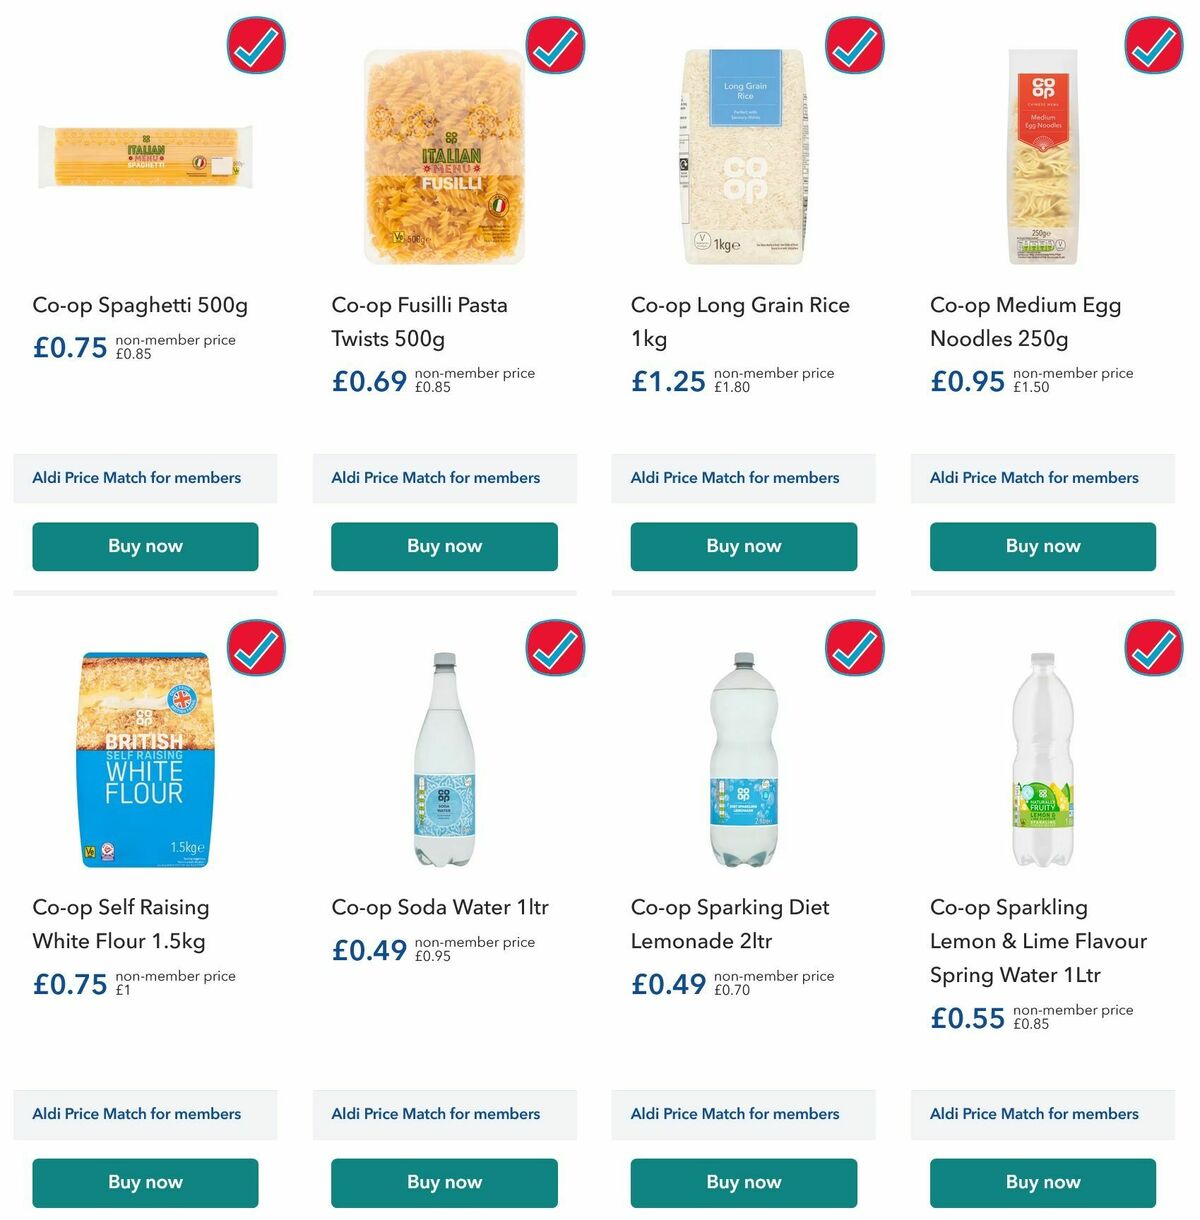The width and height of the screenshot is (1200, 1220).
Task: Buy now the Co-op Sparkling Diet Lemonade
Action: (742, 1183)
